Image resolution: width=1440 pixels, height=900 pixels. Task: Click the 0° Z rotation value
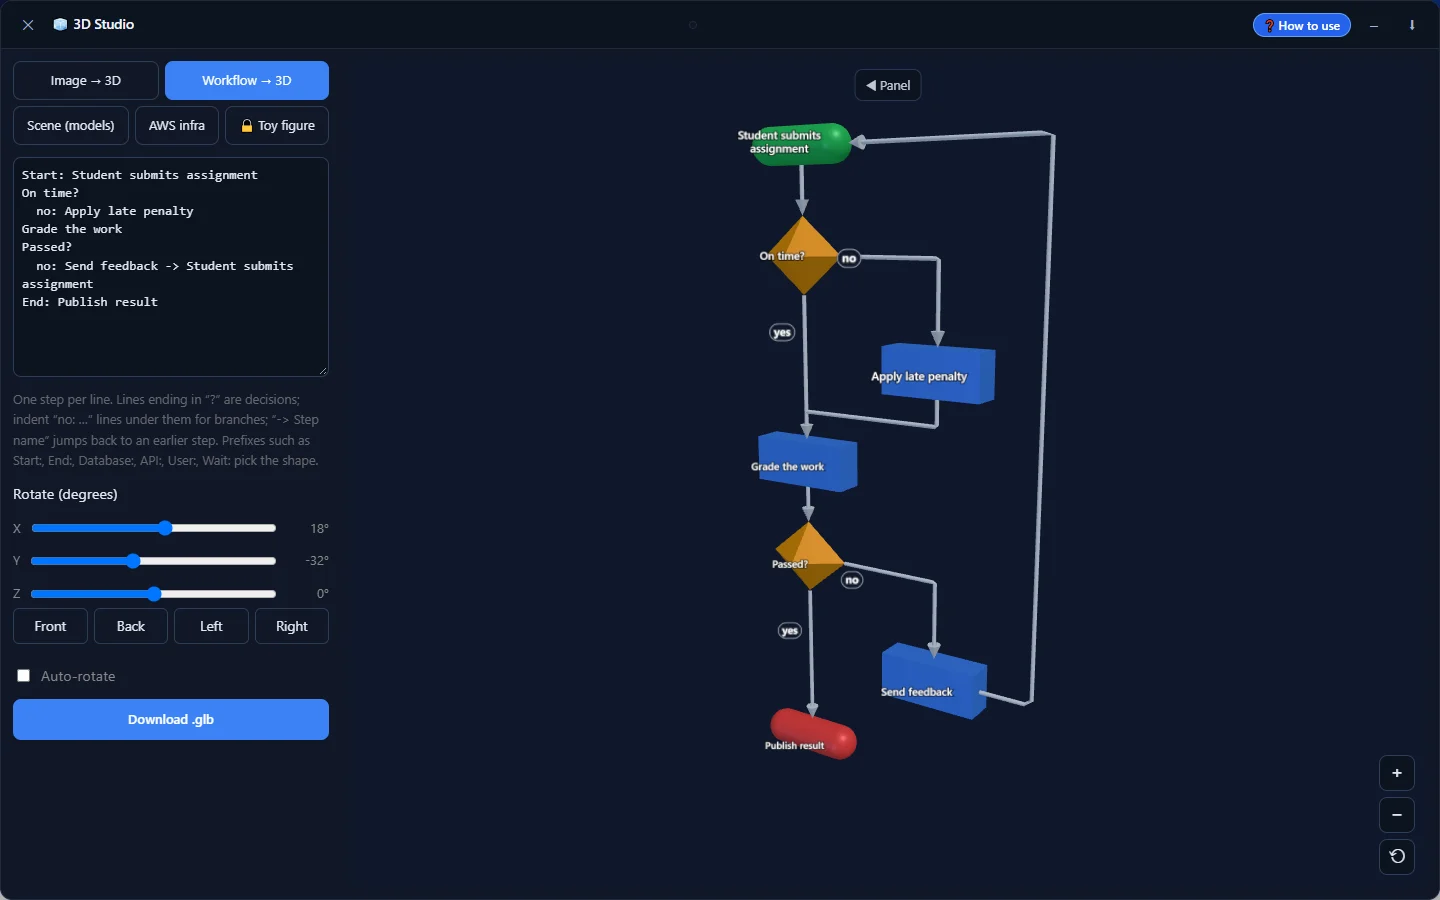322,594
